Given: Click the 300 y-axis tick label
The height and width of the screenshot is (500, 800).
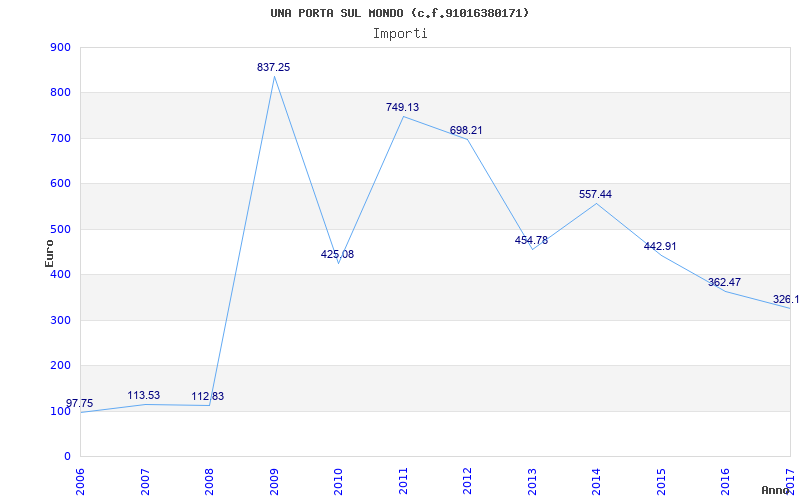Looking at the screenshot, I should click(61, 320).
